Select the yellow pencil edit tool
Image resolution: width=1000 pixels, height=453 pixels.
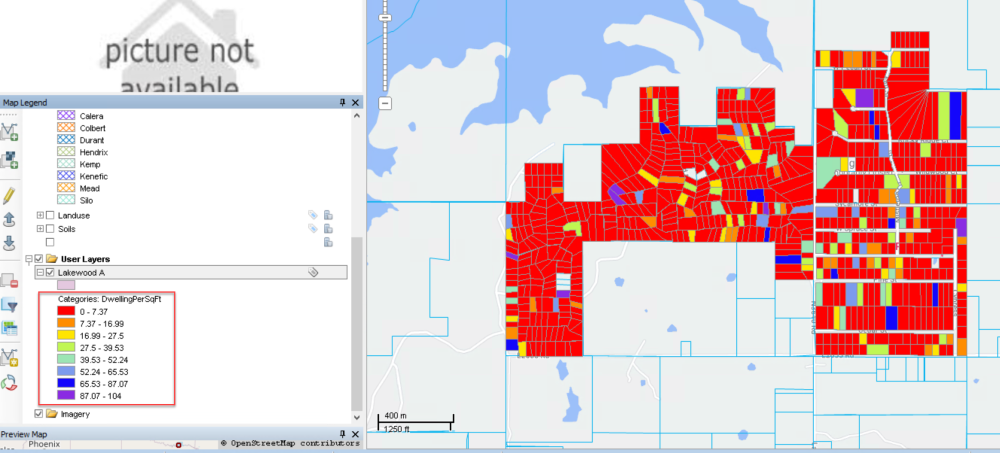coord(9,195)
